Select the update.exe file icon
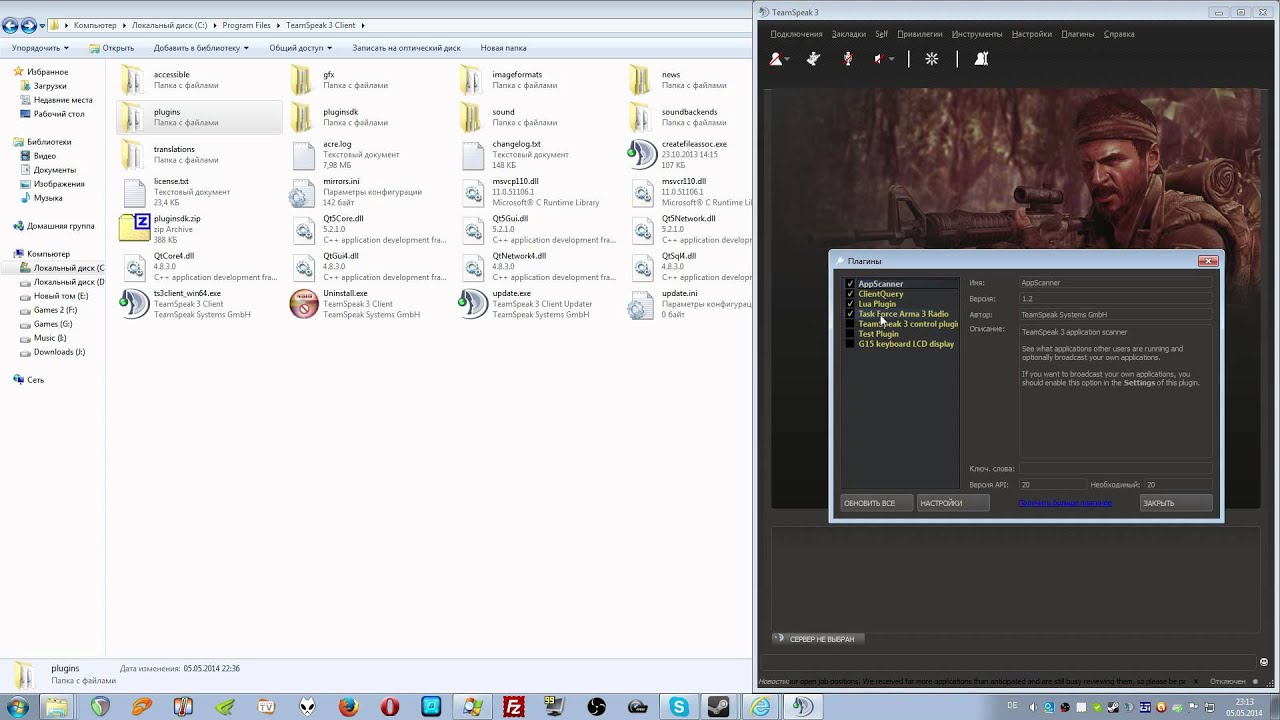Image resolution: width=1280 pixels, height=720 pixels. click(473, 304)
